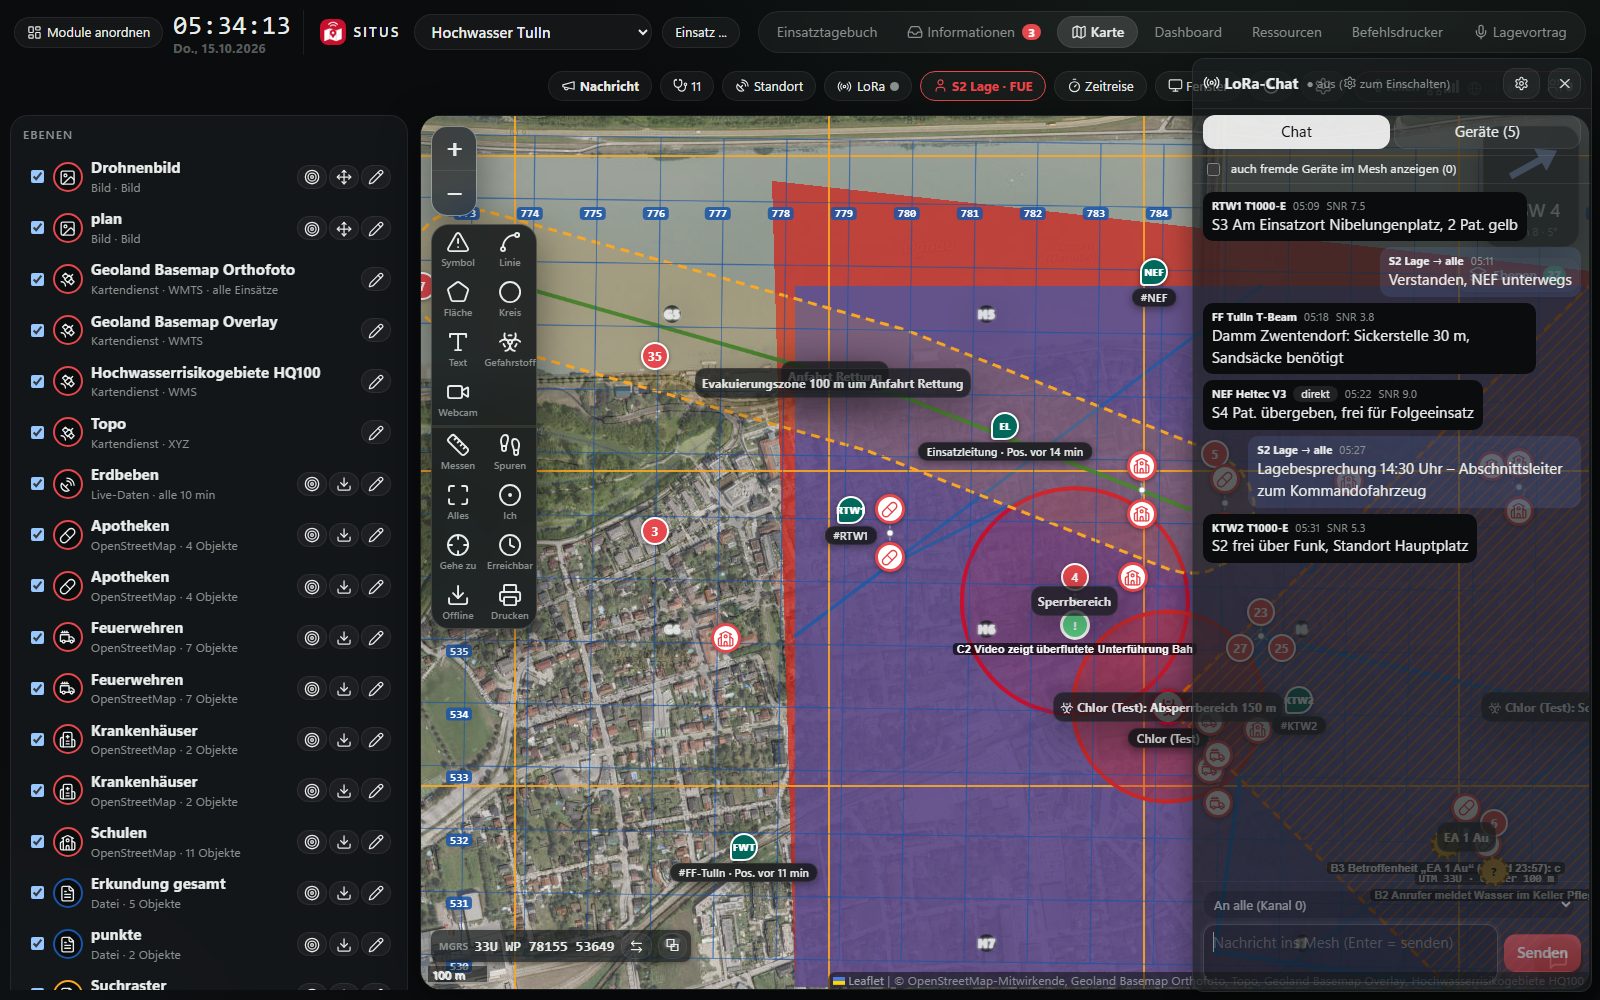Image resolution: width=1600 pixels, height=1000 pixels.
Task: Open the Gefahrstoff hazard tool
Action: click(510, 349)
